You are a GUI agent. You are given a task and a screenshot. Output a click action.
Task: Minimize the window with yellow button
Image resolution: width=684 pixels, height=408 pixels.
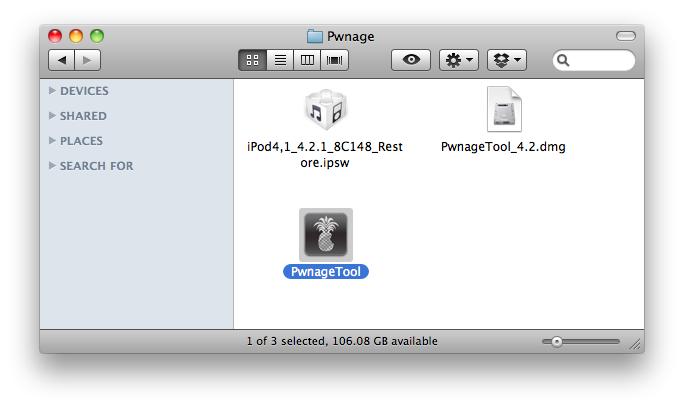pyautogui.click(x=76, y=36)
